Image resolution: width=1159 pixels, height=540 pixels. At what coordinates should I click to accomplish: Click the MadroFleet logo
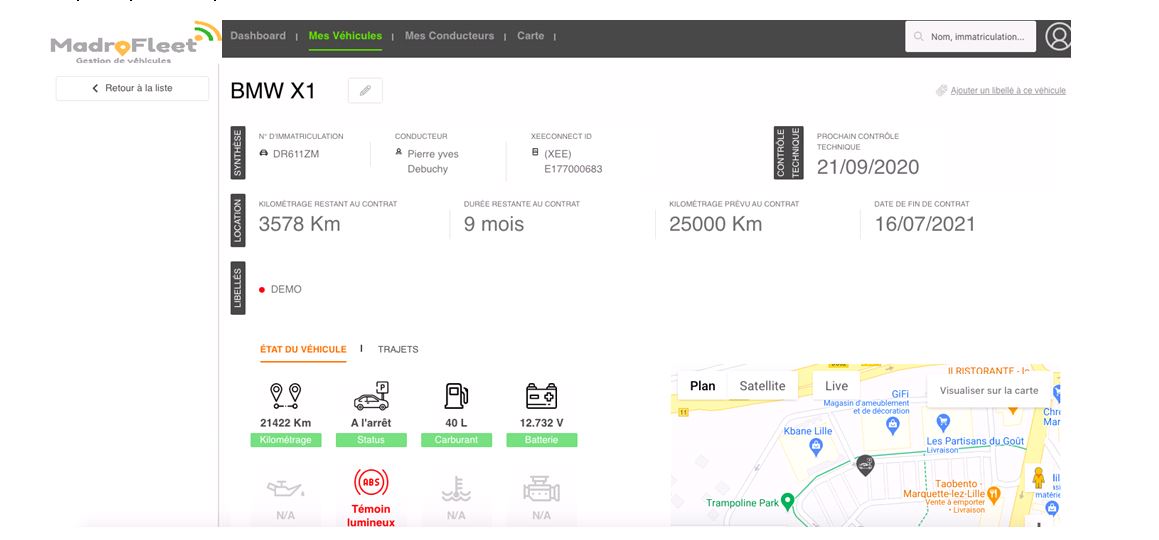pos(136,43)
